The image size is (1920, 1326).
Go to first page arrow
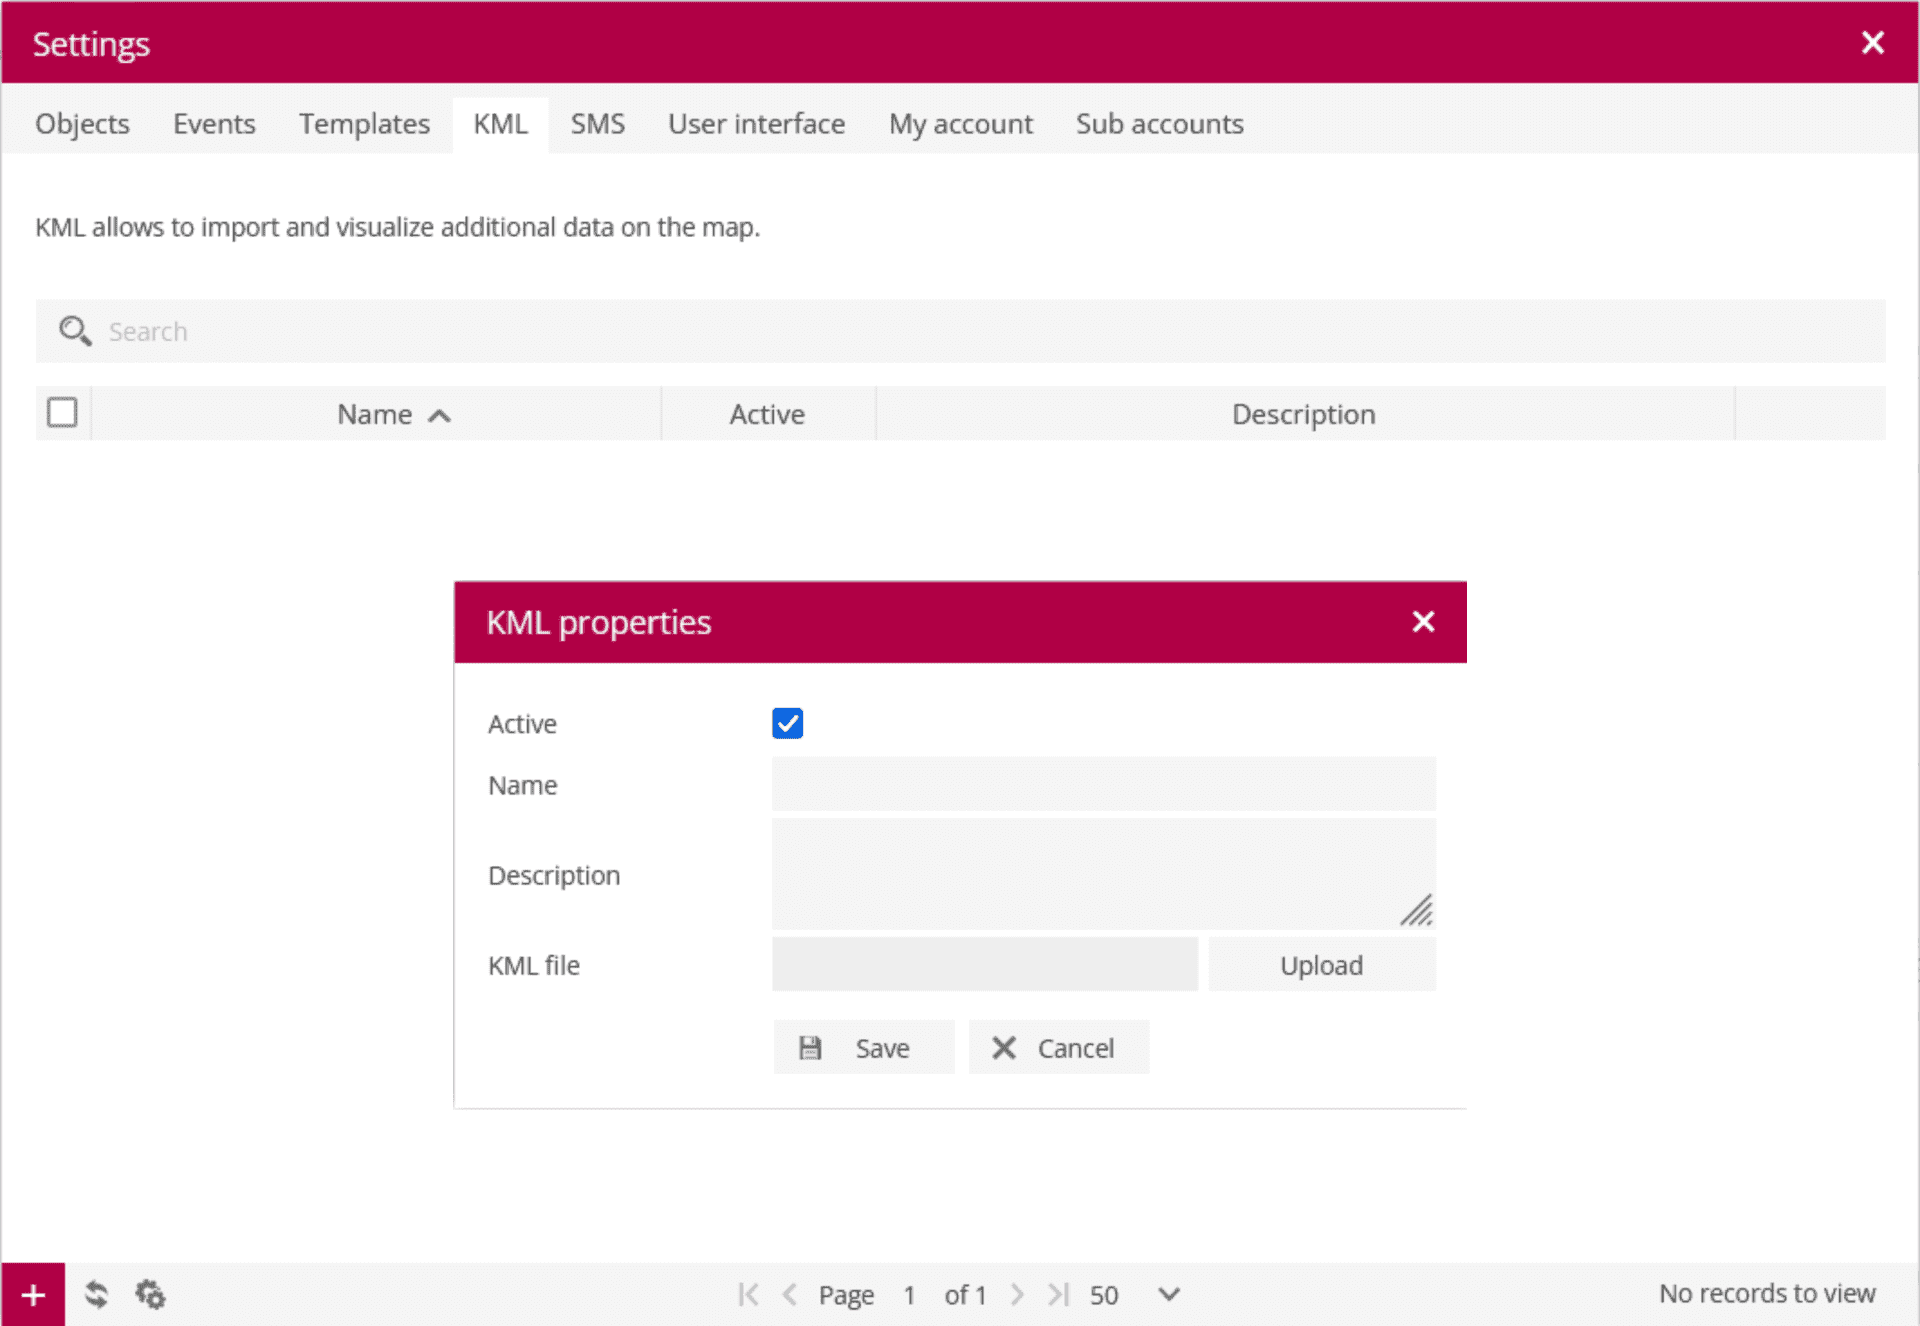(747, 1295)
